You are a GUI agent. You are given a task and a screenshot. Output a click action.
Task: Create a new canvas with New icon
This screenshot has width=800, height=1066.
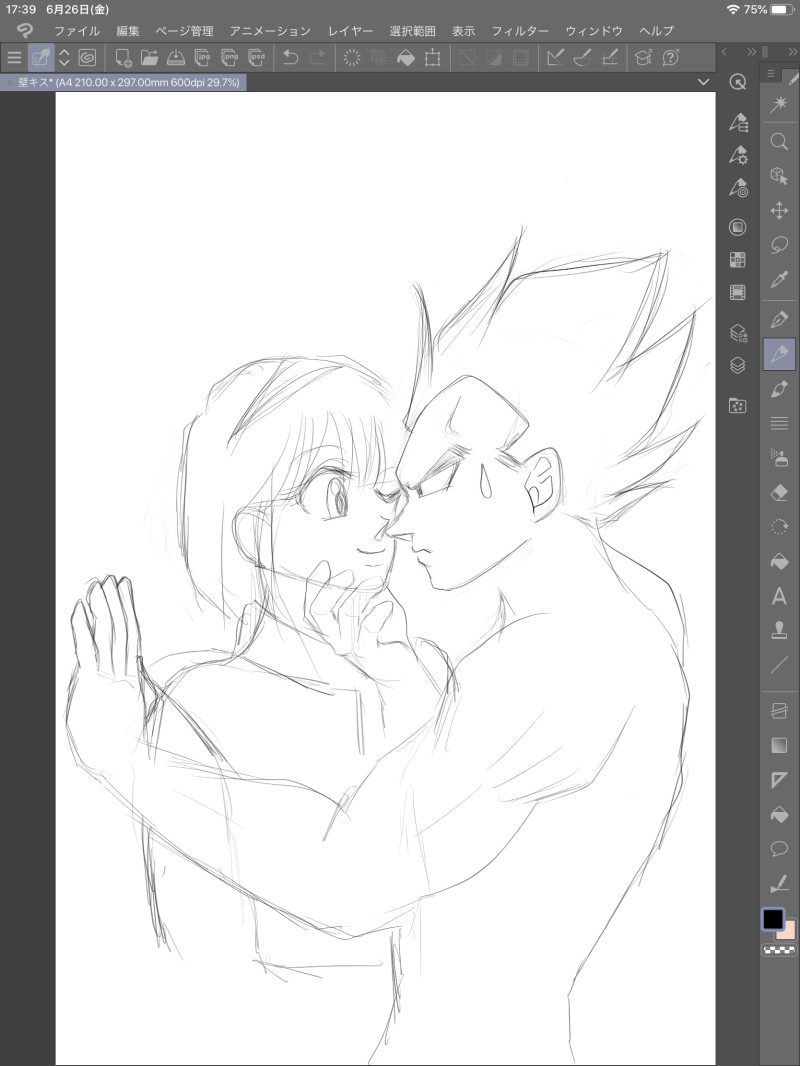(123, 58)
